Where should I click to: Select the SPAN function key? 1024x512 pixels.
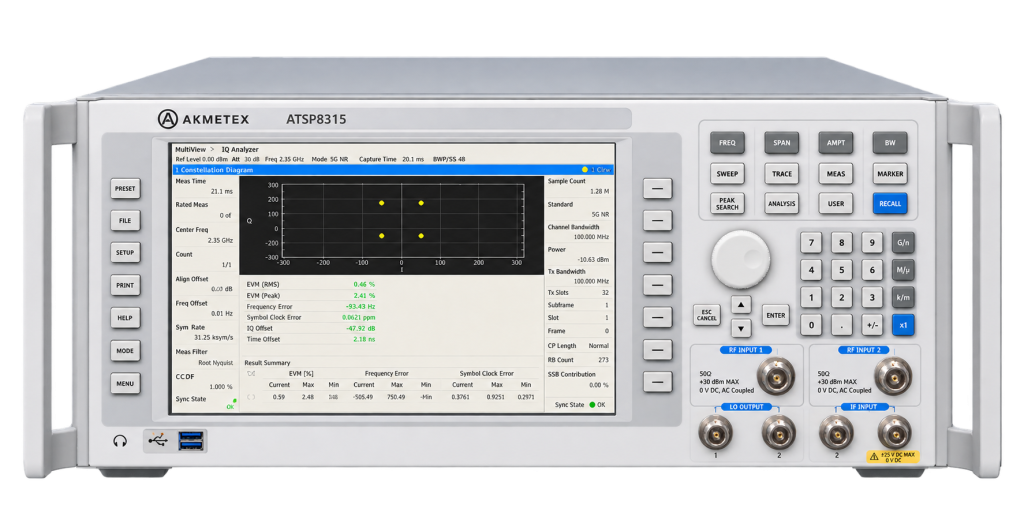782,142
